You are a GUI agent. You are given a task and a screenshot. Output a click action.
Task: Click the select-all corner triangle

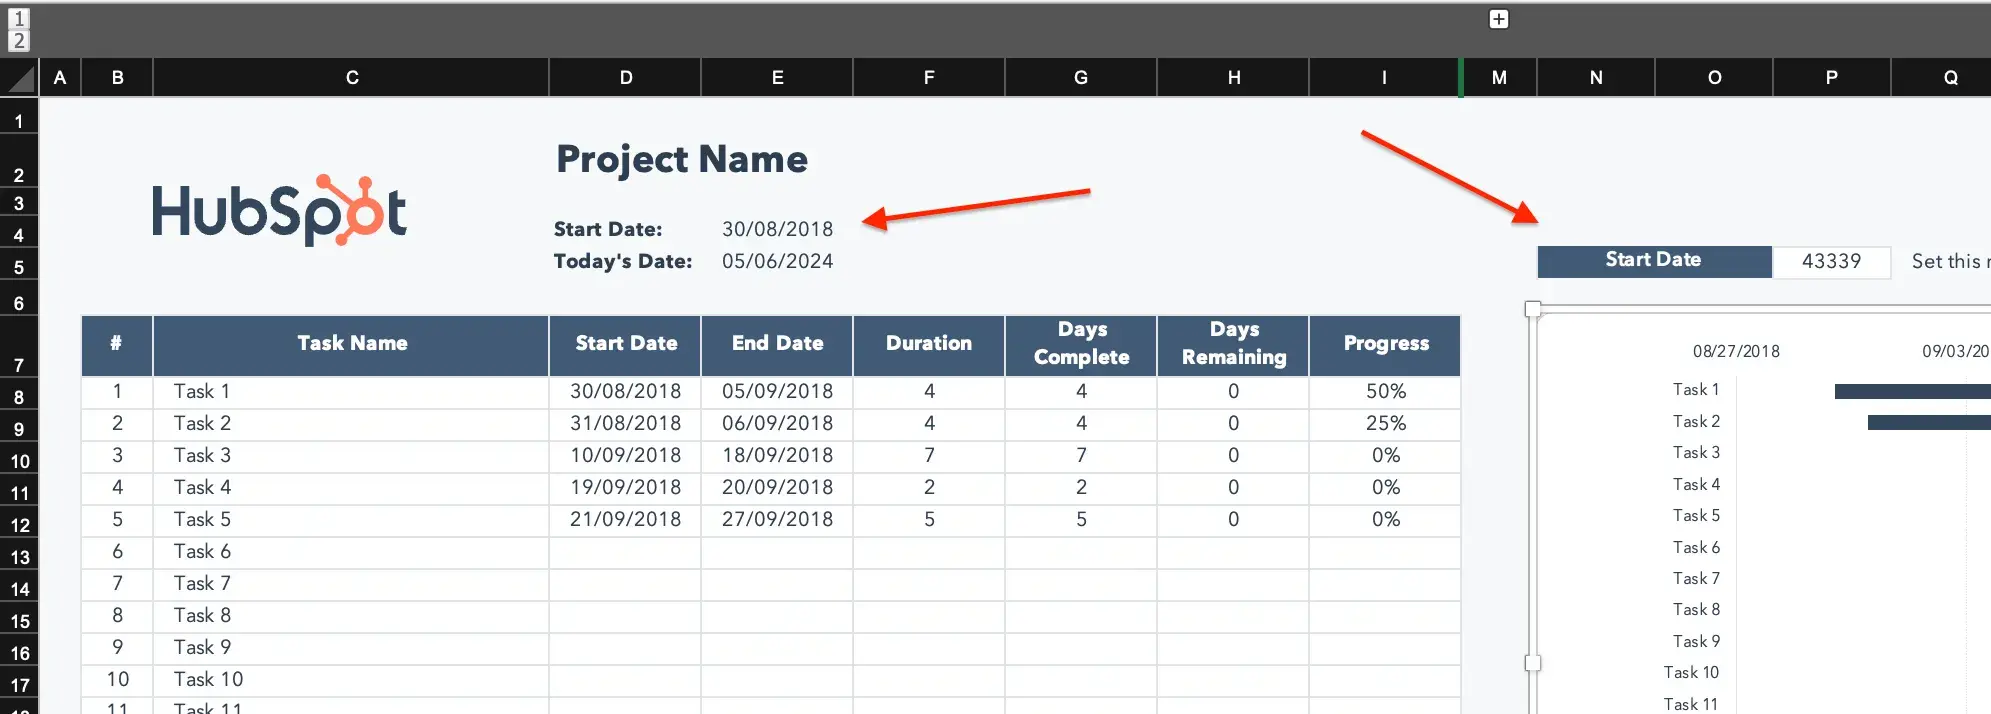[x=19, y=78]
